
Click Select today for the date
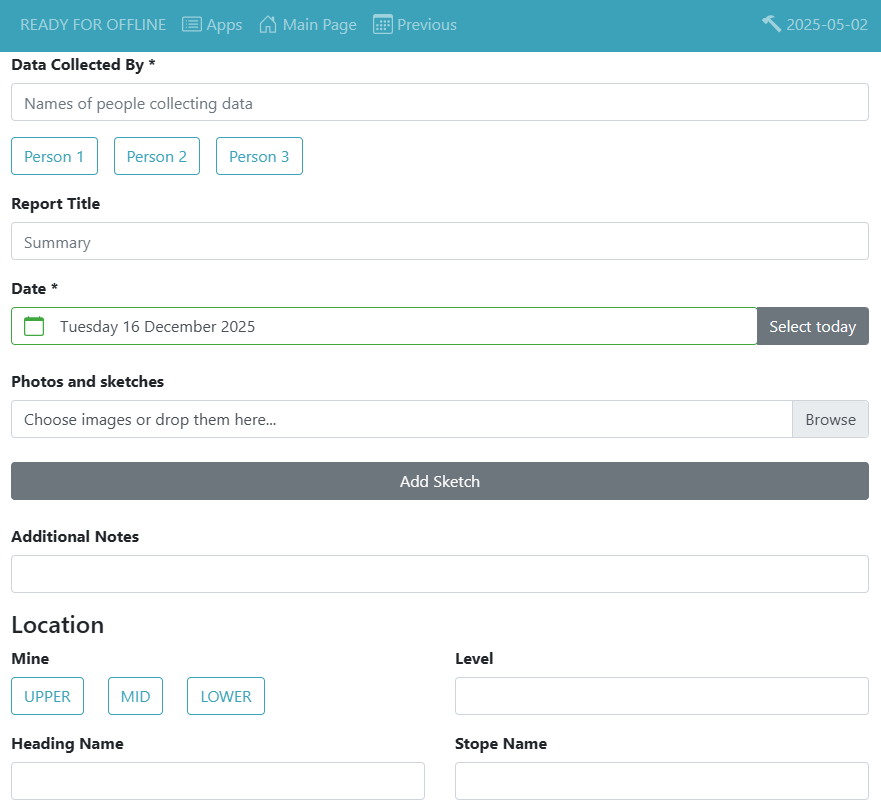click(x=812, y=326)
